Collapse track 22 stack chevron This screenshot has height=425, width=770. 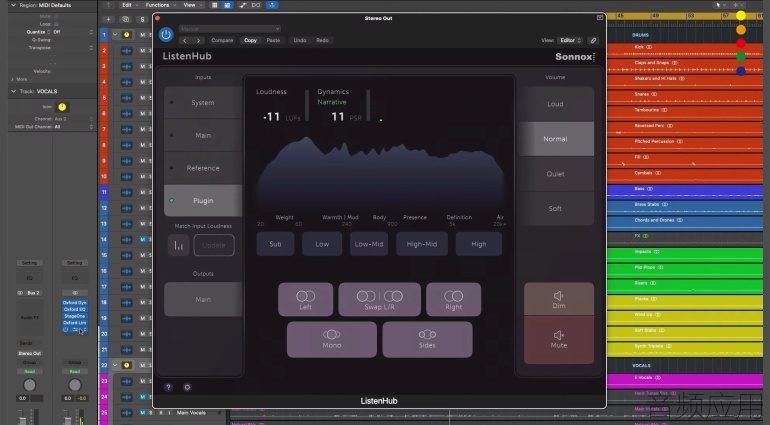pos(115,365)
